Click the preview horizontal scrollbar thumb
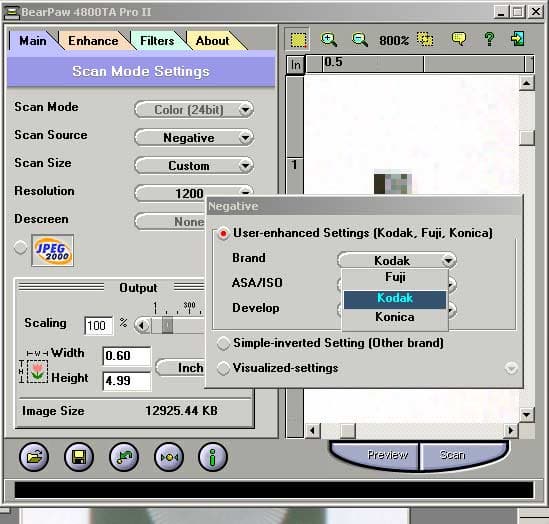 tap(348, 431)
